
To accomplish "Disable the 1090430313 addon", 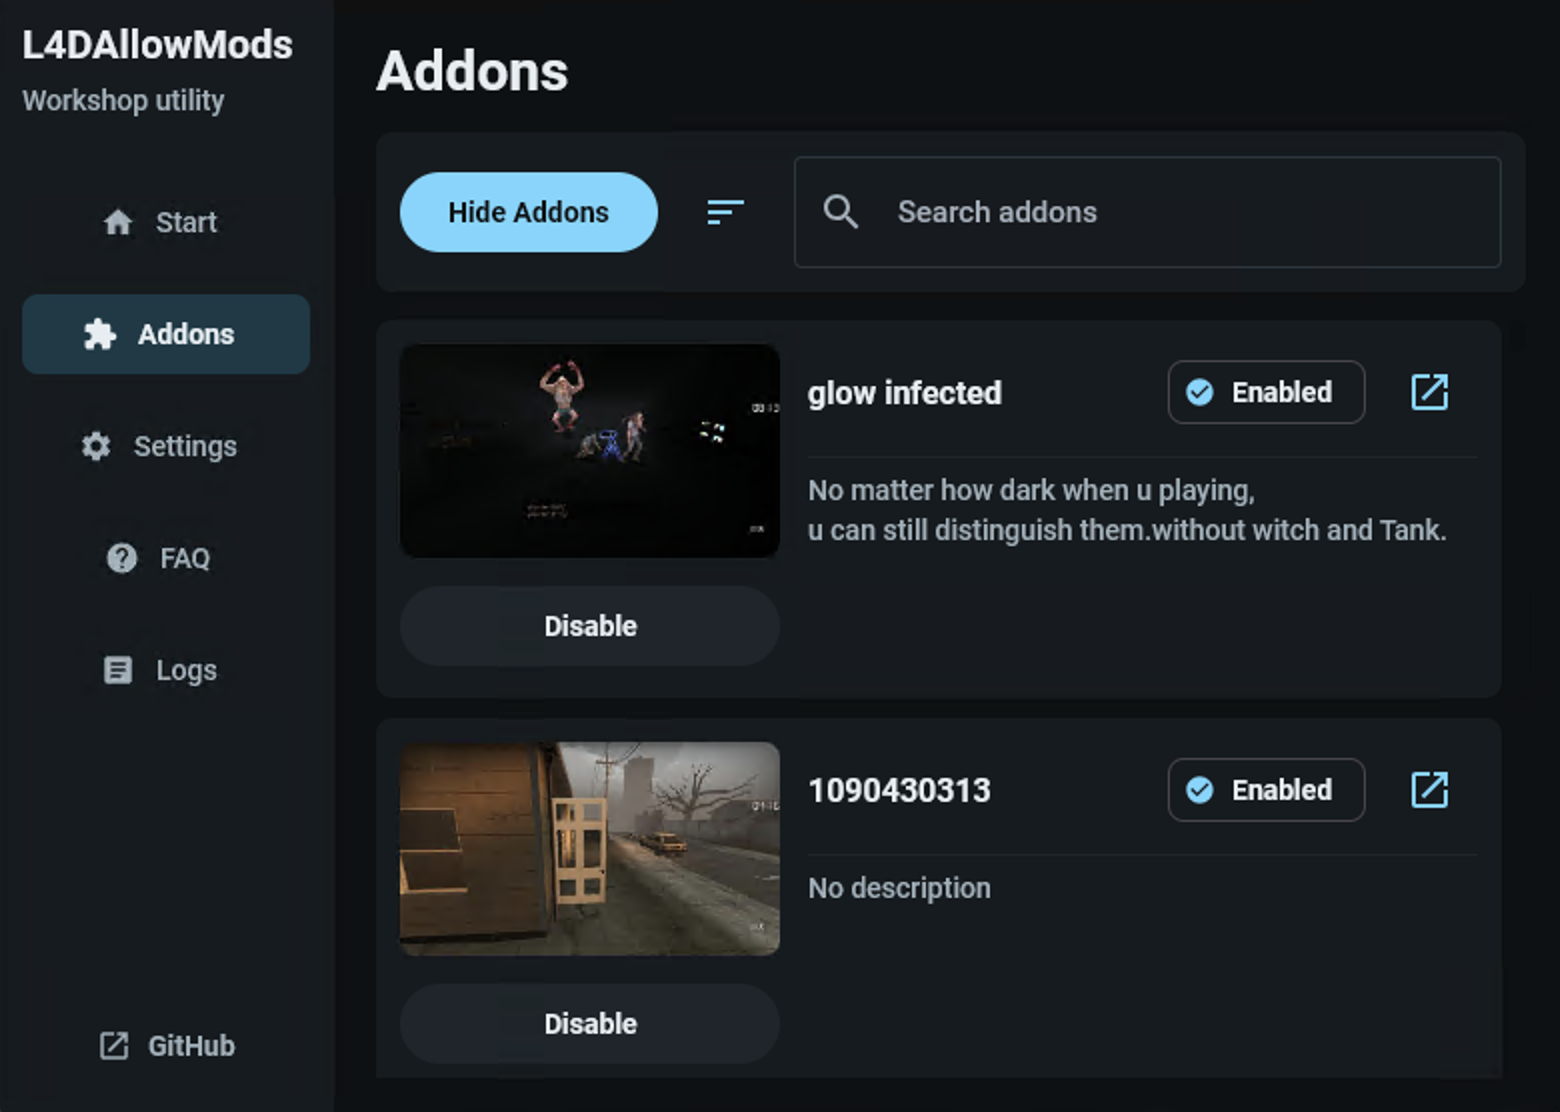I will pyautogui.click(x=590, y=1024).
